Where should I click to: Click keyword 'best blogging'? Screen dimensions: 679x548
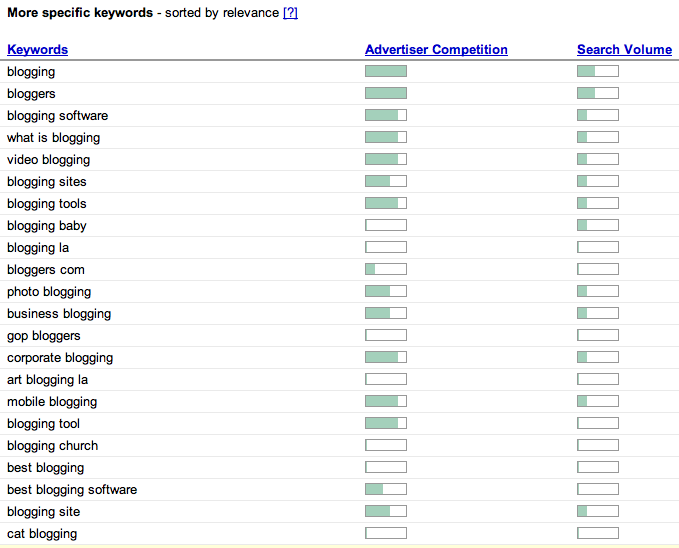click(x=45, y=468)
